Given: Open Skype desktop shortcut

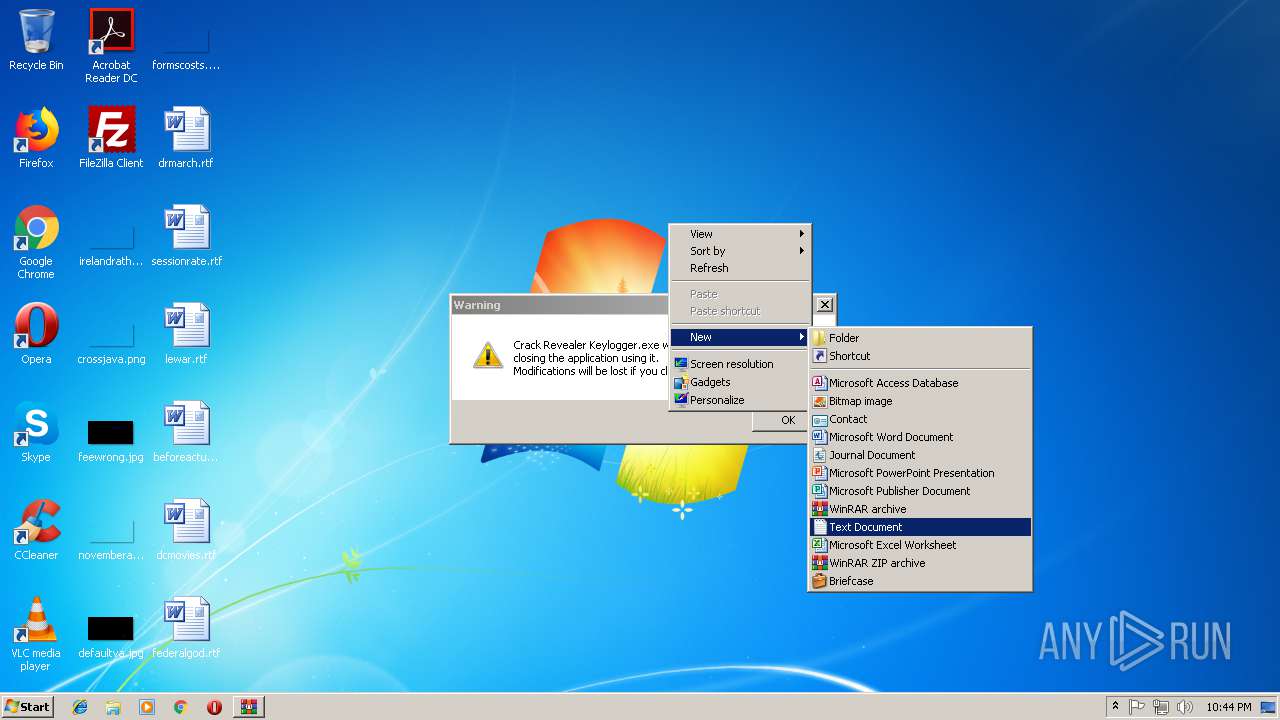Looking at the screenshot, I should point(36,432).
